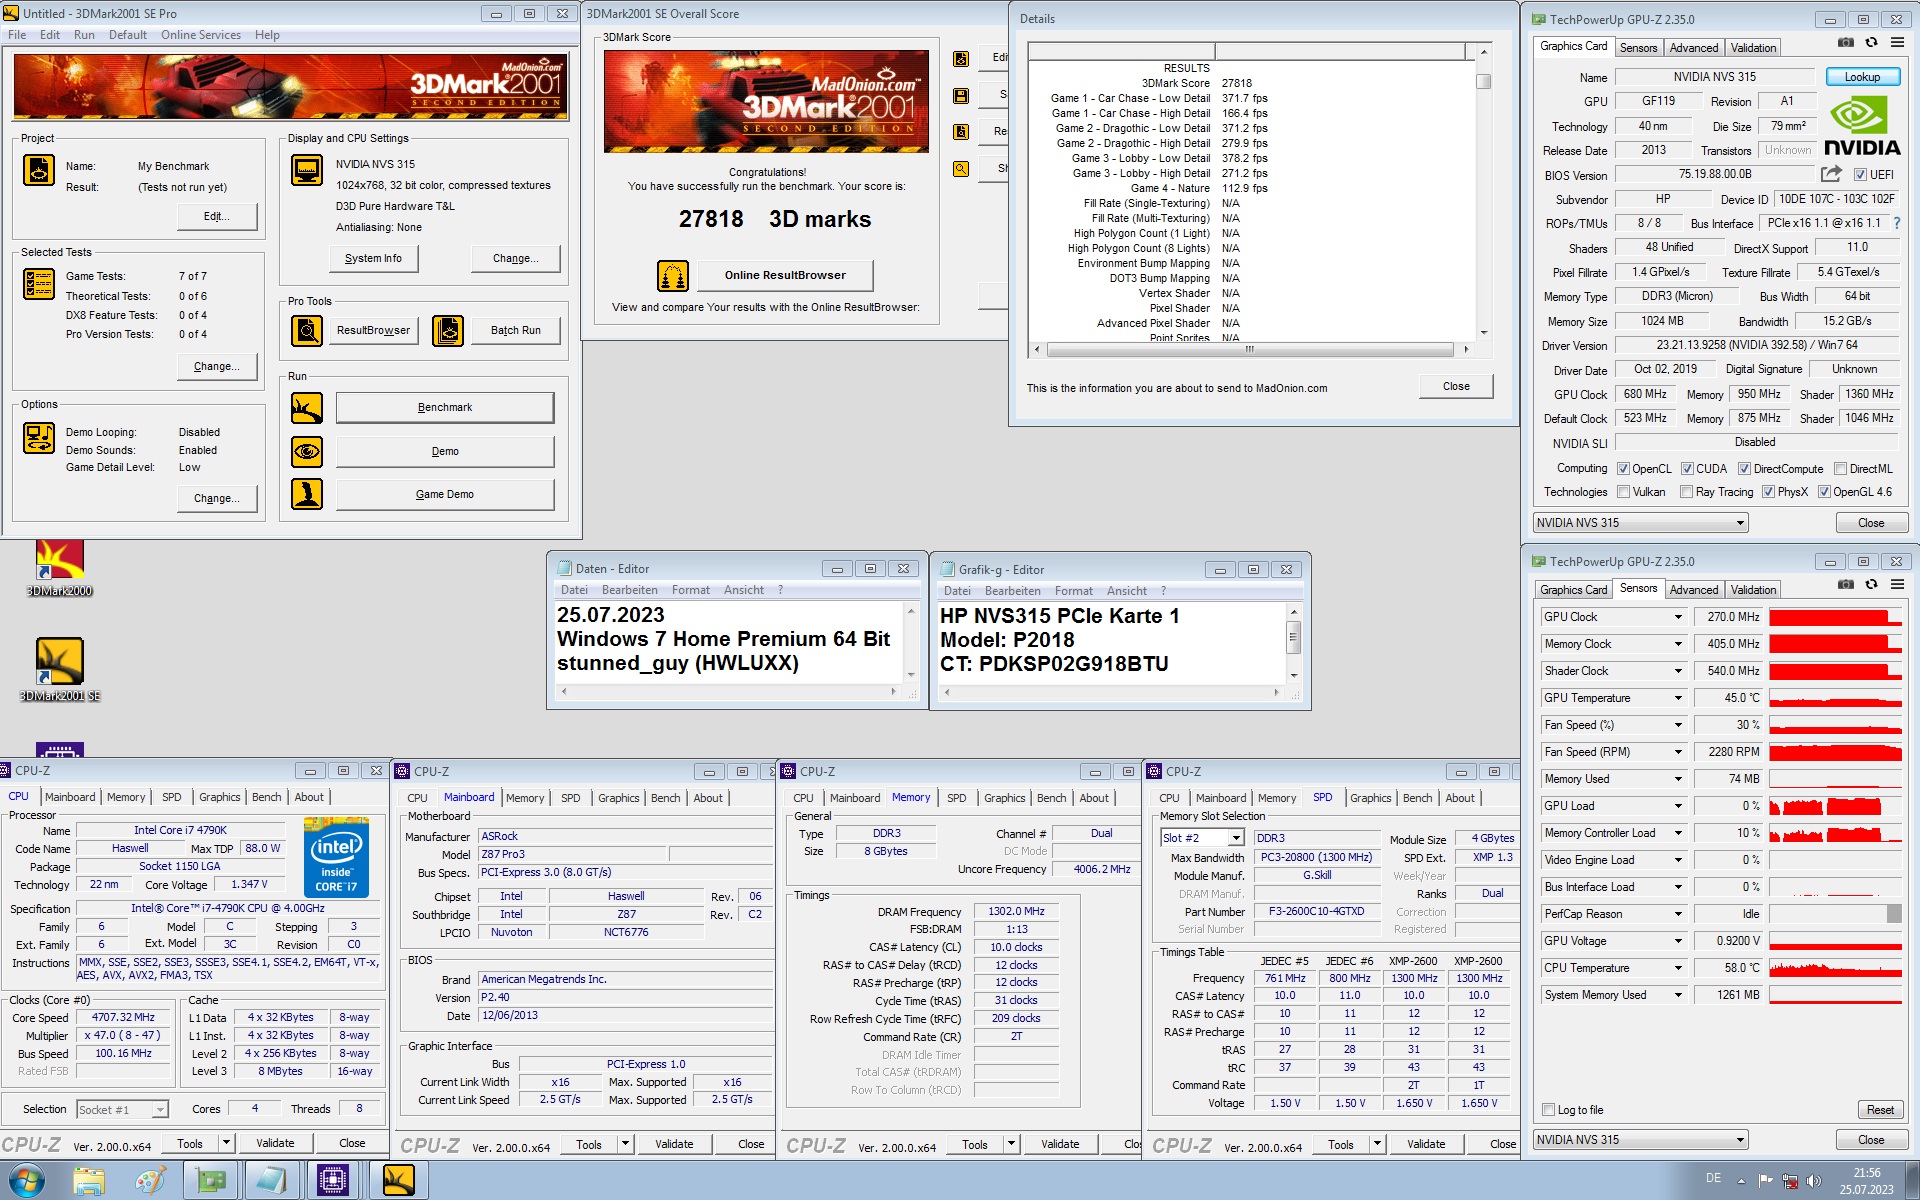Click the floppy disk icon in the Overall Score window
1920x1200 pixels.
pyautogui.click(x=961, y=96)
